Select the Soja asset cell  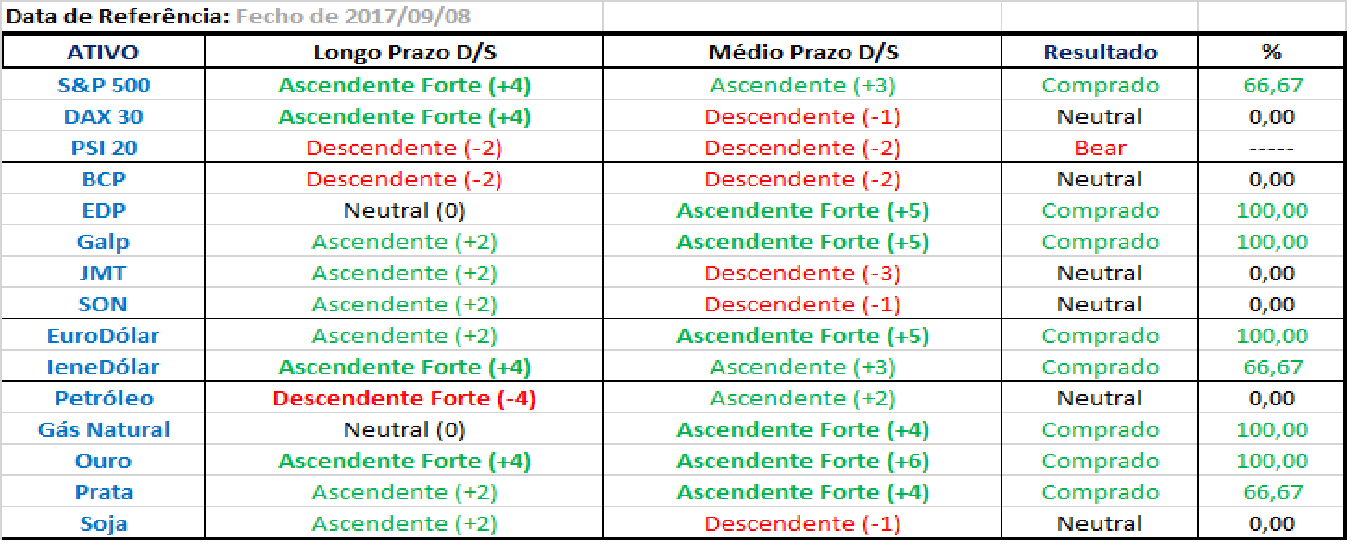(x=103, y=524)
